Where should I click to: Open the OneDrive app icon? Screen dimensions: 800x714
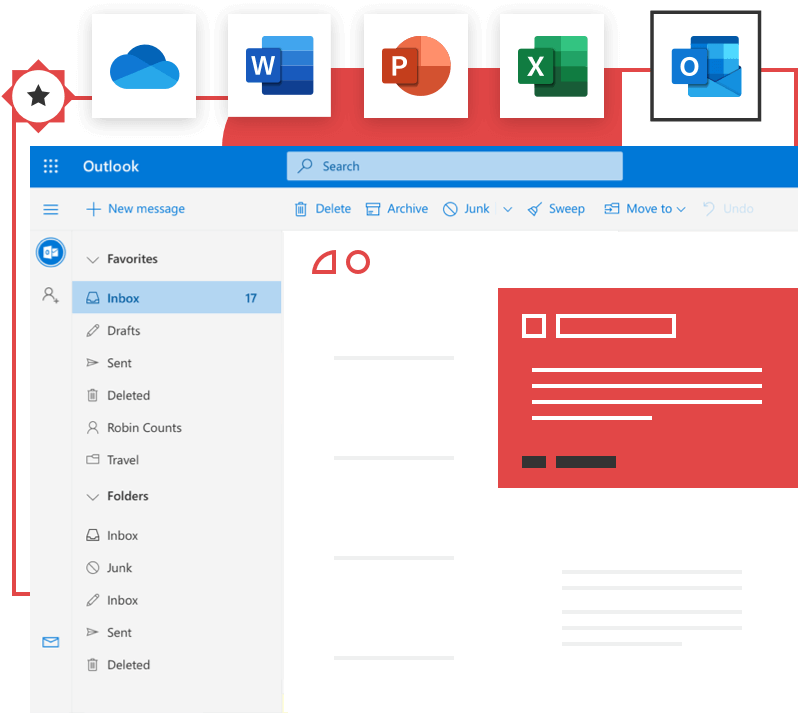[144, 67]
